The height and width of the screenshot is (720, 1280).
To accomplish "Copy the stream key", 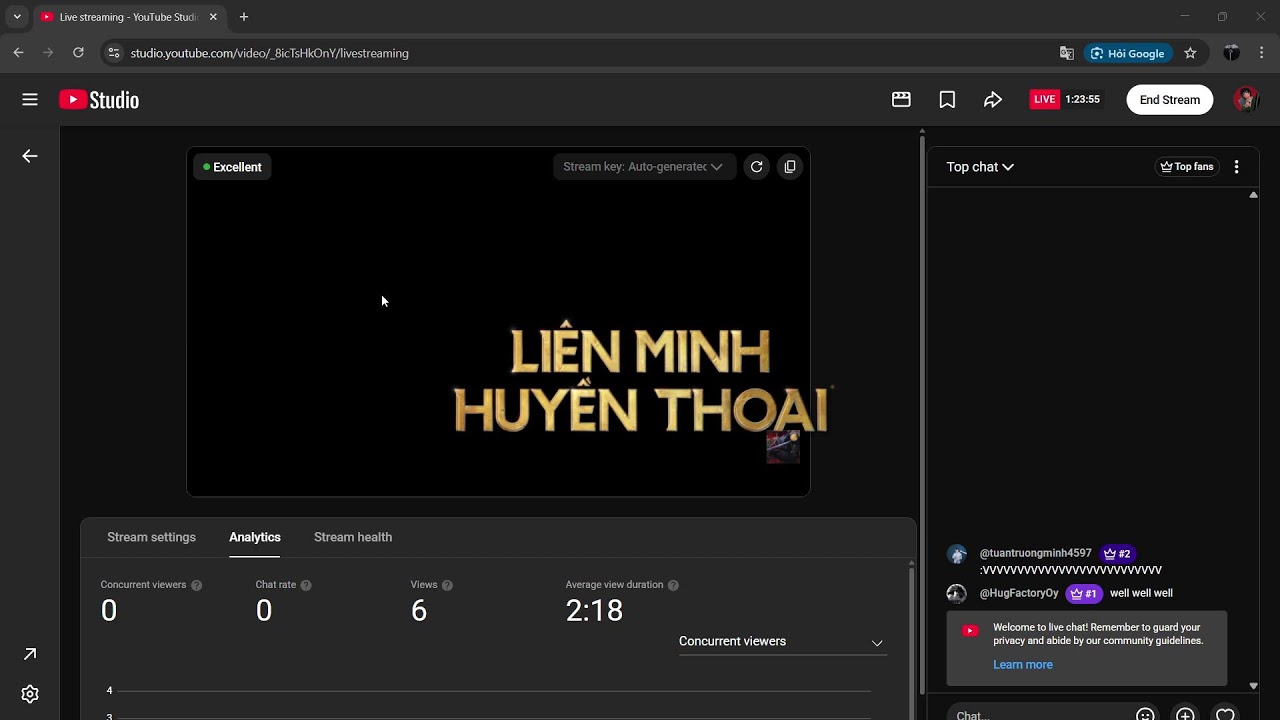I will point(790,167).
